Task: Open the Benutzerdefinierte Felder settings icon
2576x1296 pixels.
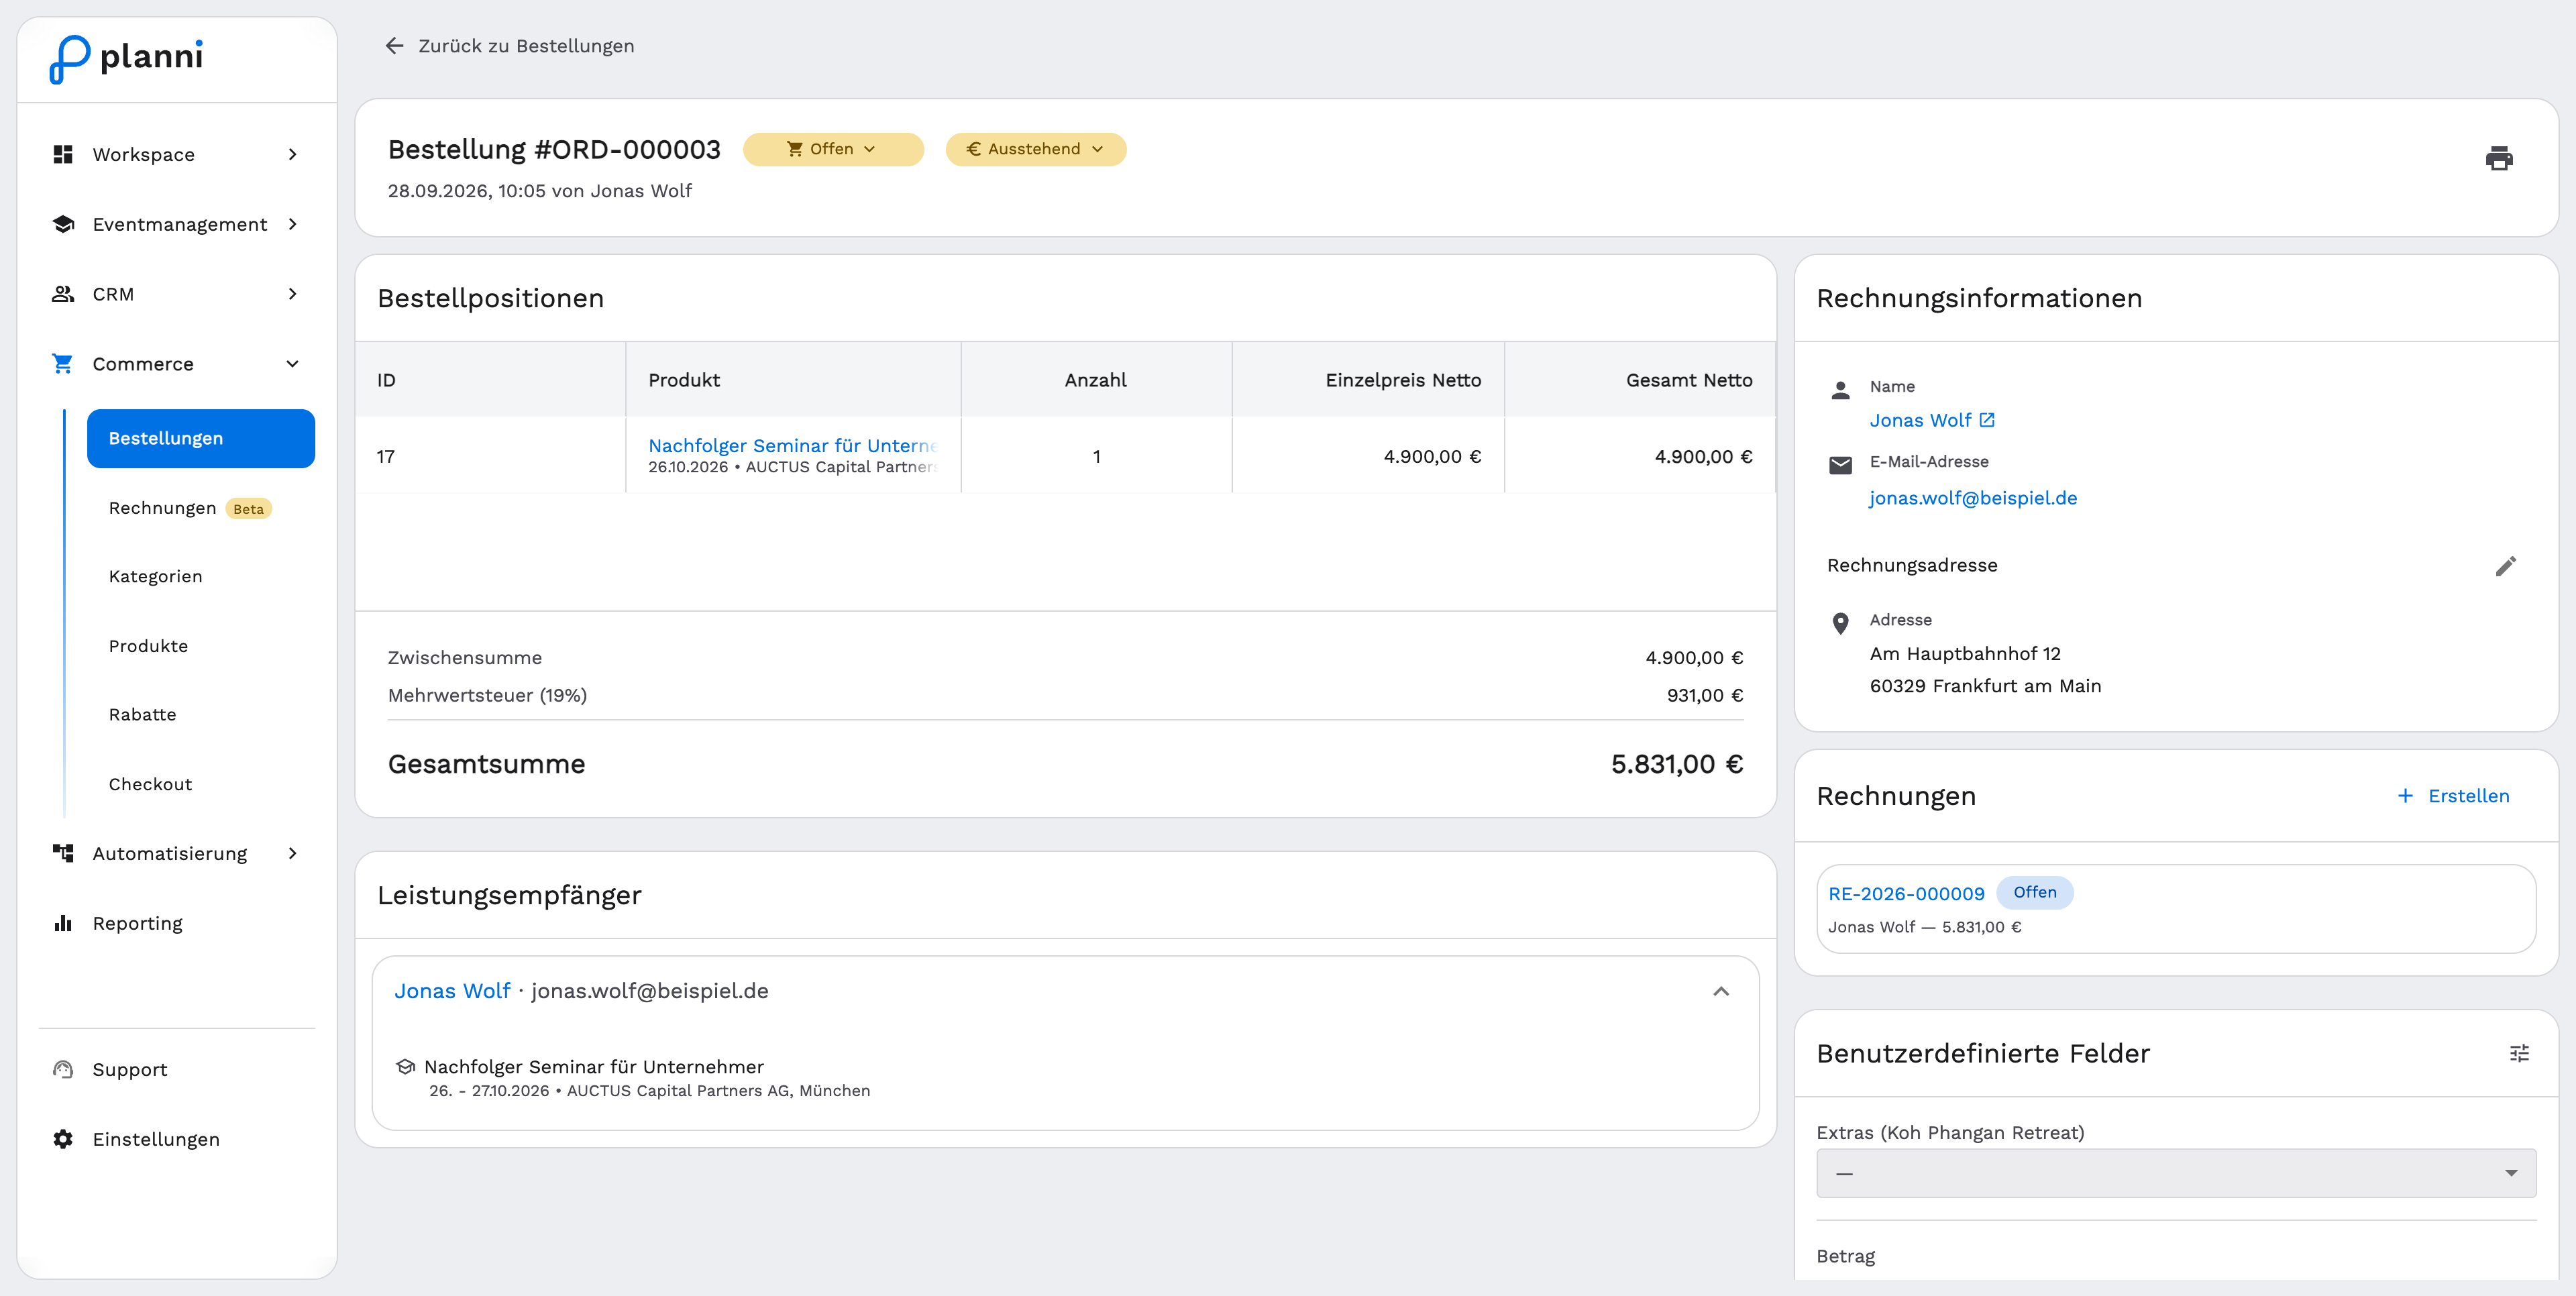Action: (x=2519, y=1053)
